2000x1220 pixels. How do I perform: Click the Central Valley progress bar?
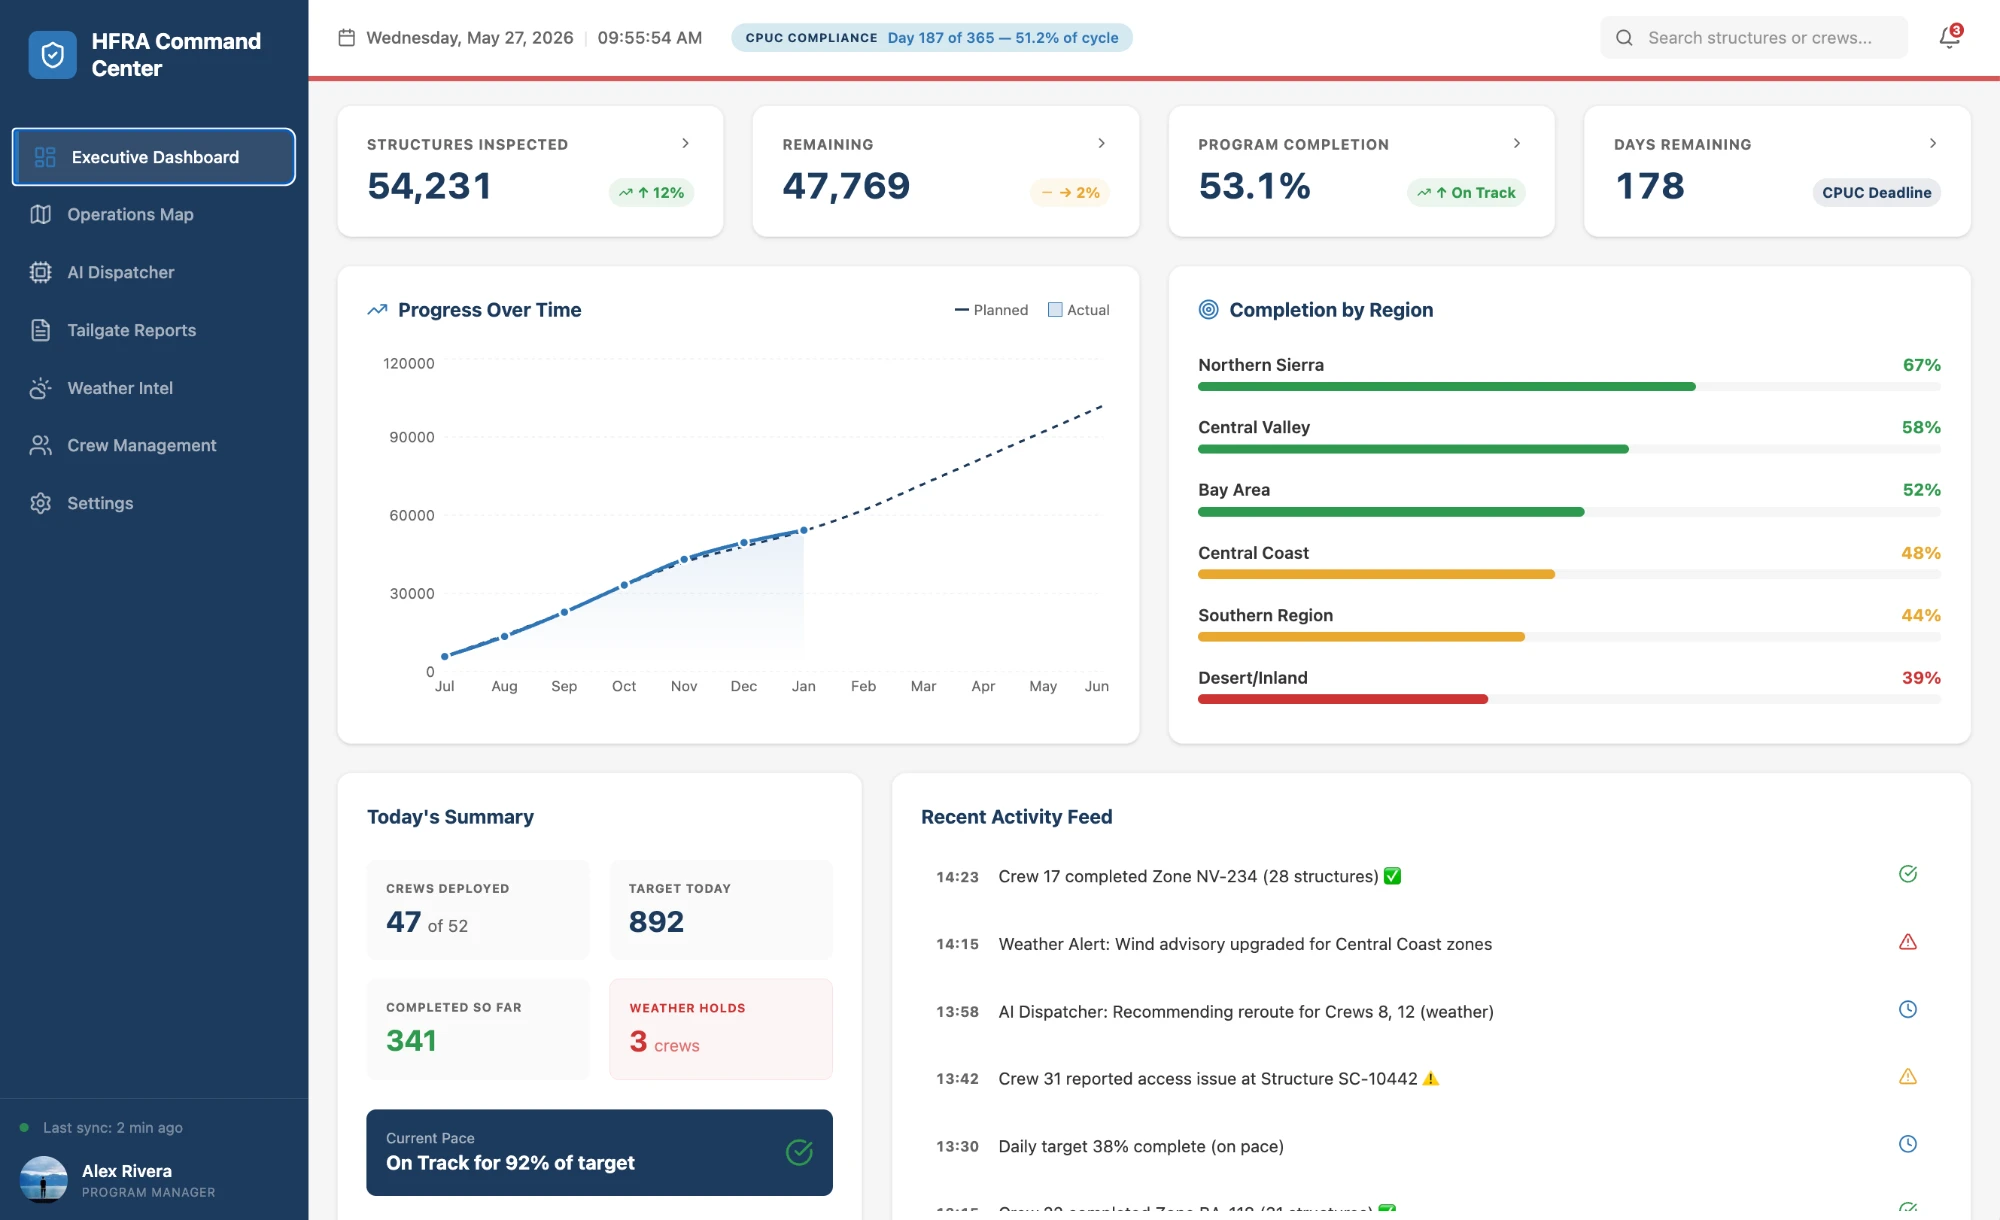(x=1569, y=449)
